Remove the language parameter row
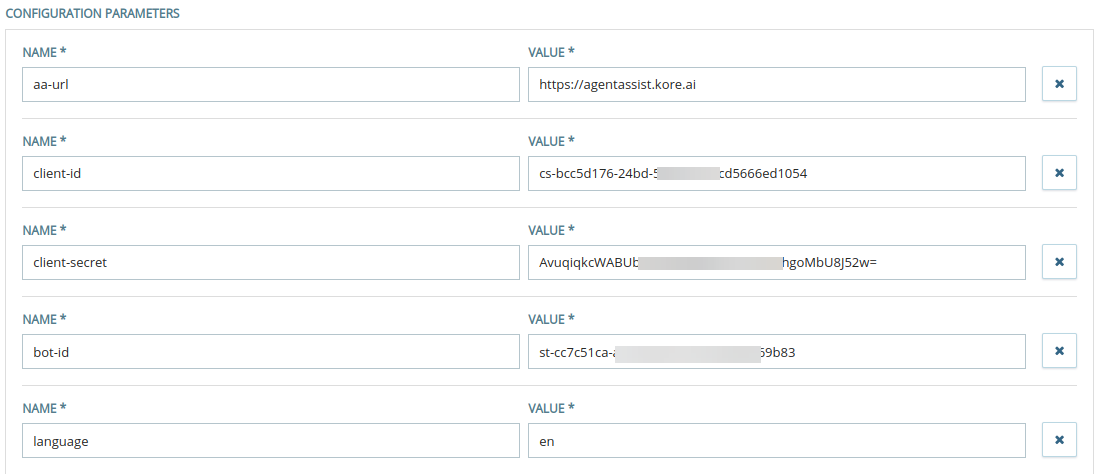1099x474 pixels. click(1059, 440)
